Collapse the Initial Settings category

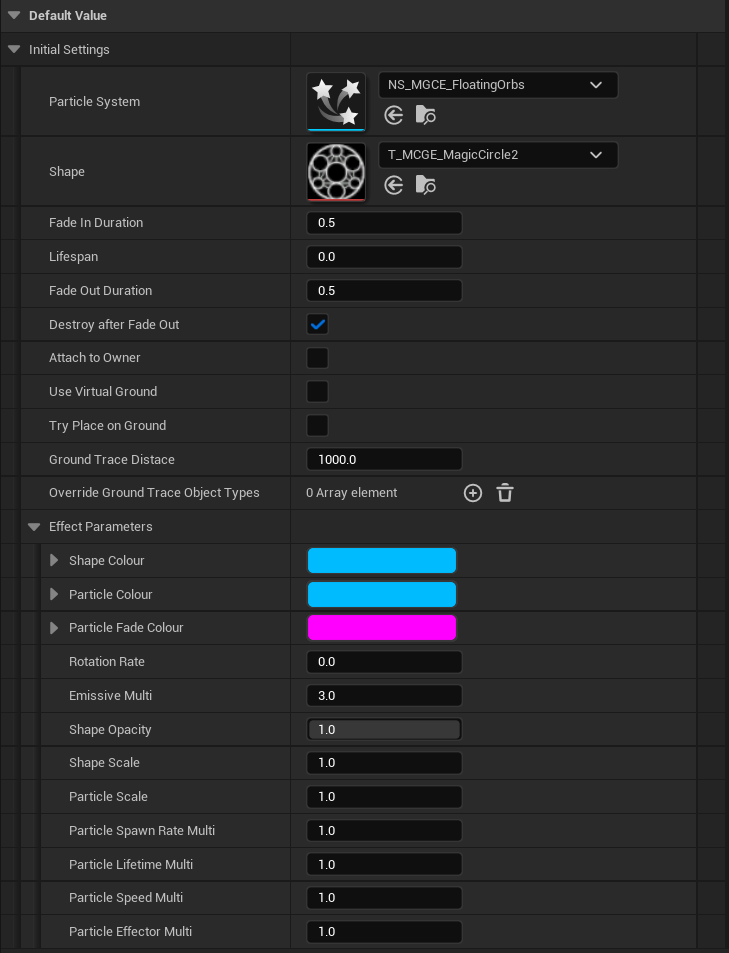click(x=14, y=50)
